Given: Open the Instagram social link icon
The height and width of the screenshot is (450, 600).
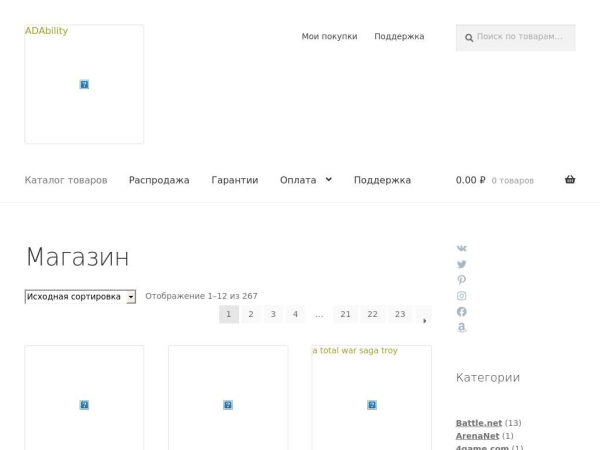Looking at the screenshot, I should pyautogui.click(x=461, y=296).
